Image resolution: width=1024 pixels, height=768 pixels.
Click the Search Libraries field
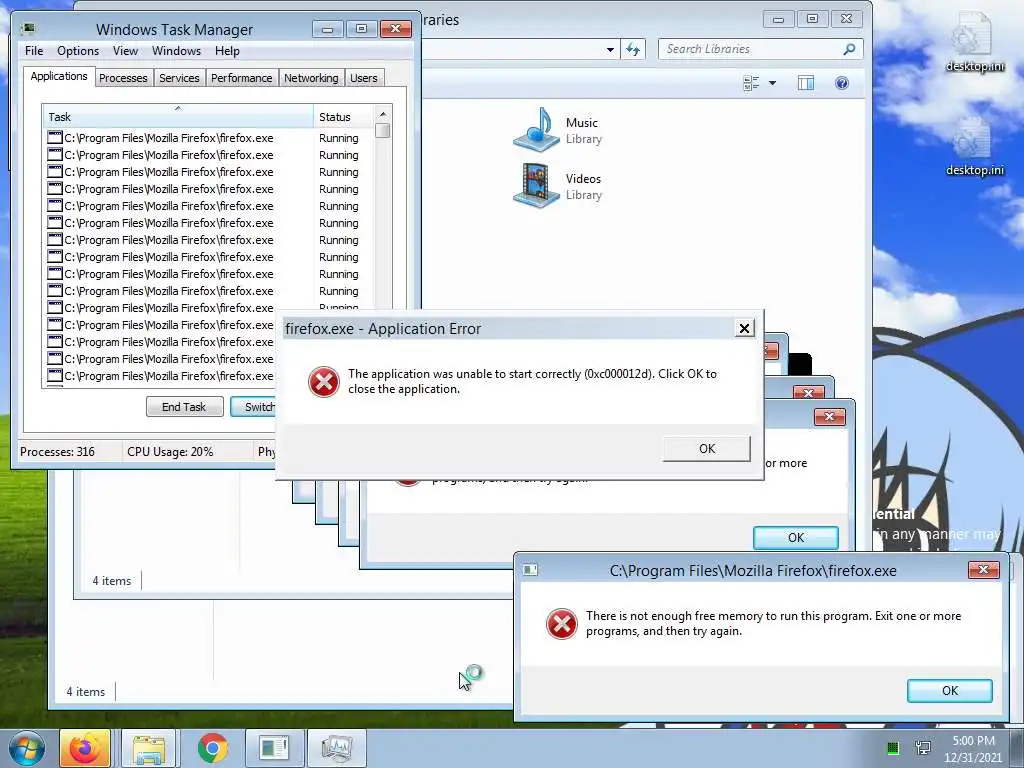click(761, 49)
